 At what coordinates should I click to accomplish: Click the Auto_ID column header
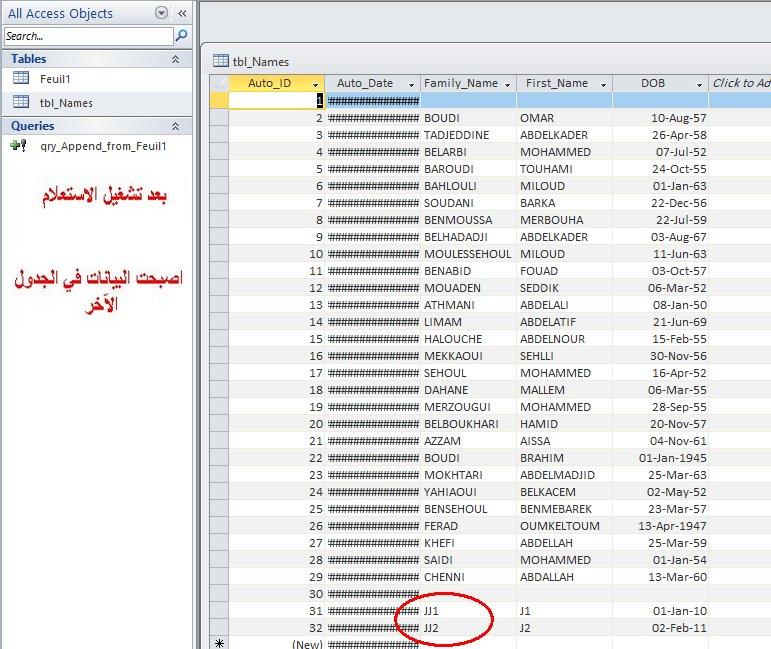276,84
